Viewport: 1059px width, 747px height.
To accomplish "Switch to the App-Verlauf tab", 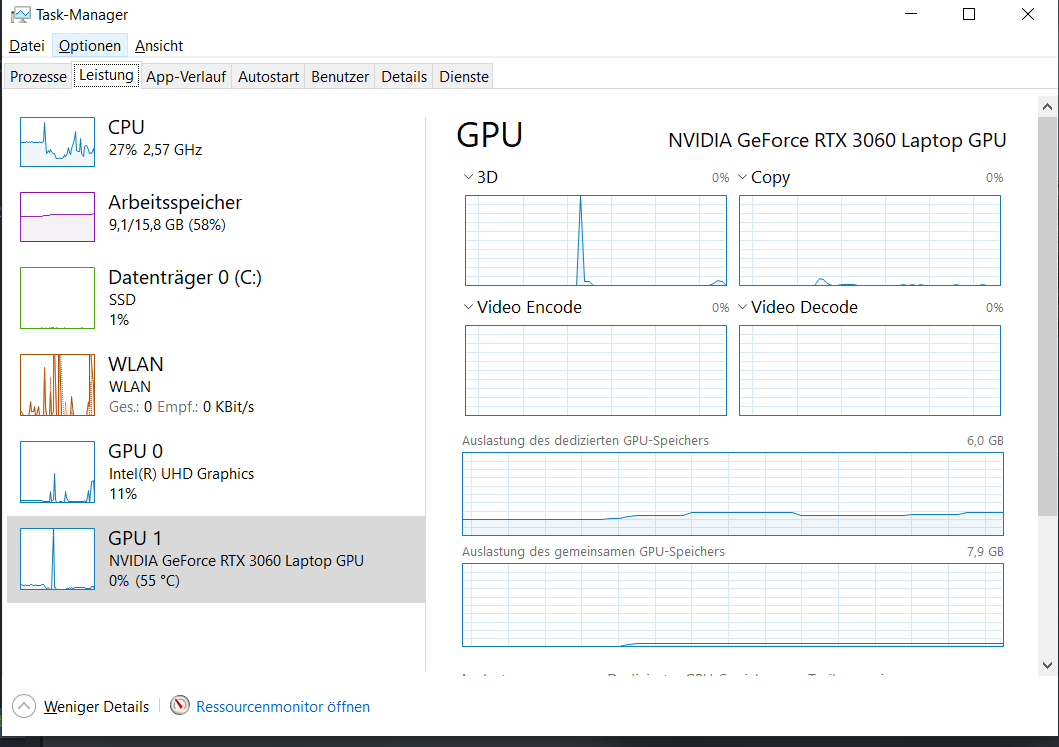I will (x=186, y=76).
